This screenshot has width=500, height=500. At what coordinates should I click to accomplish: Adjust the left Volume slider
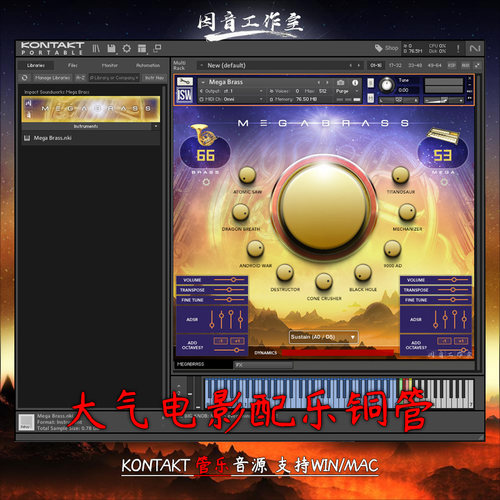tap(229, 280)
